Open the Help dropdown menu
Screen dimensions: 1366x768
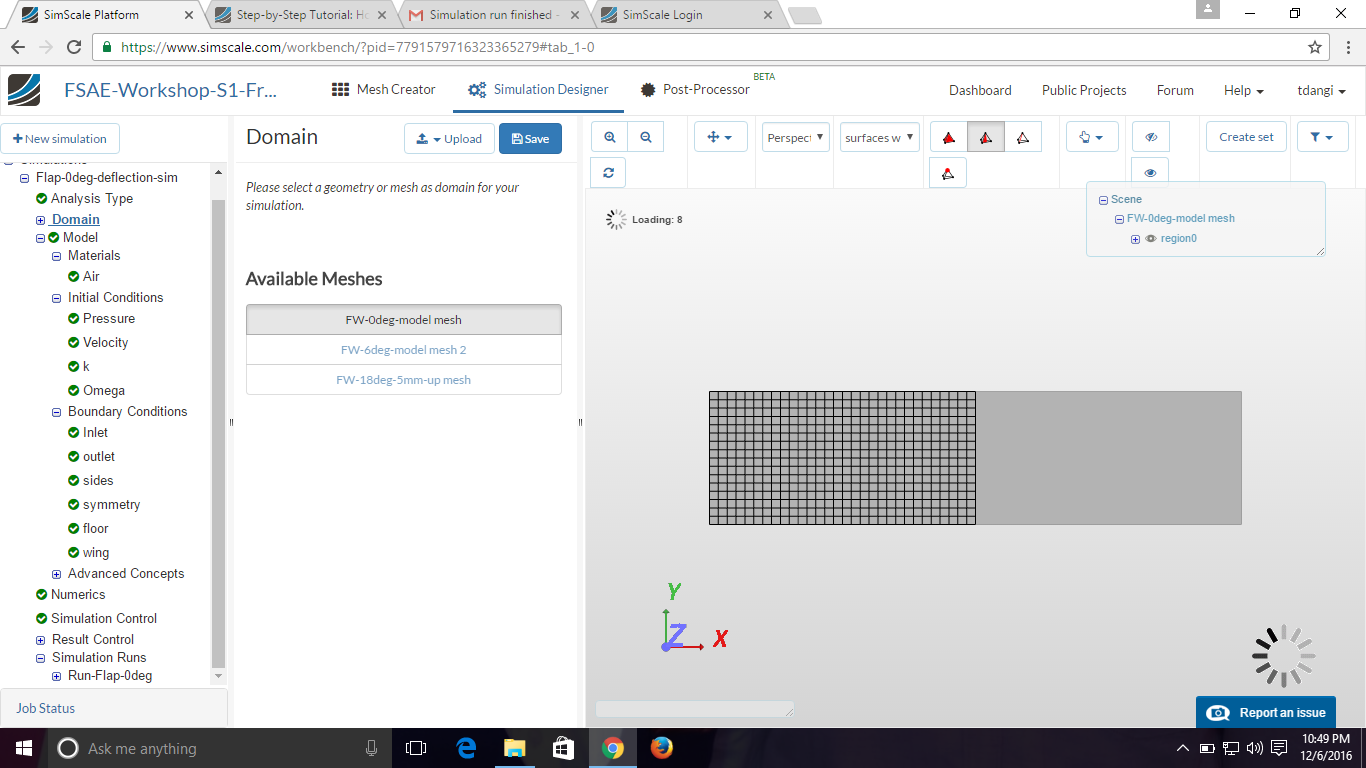pyautogui.click(x=1244, y=90)
